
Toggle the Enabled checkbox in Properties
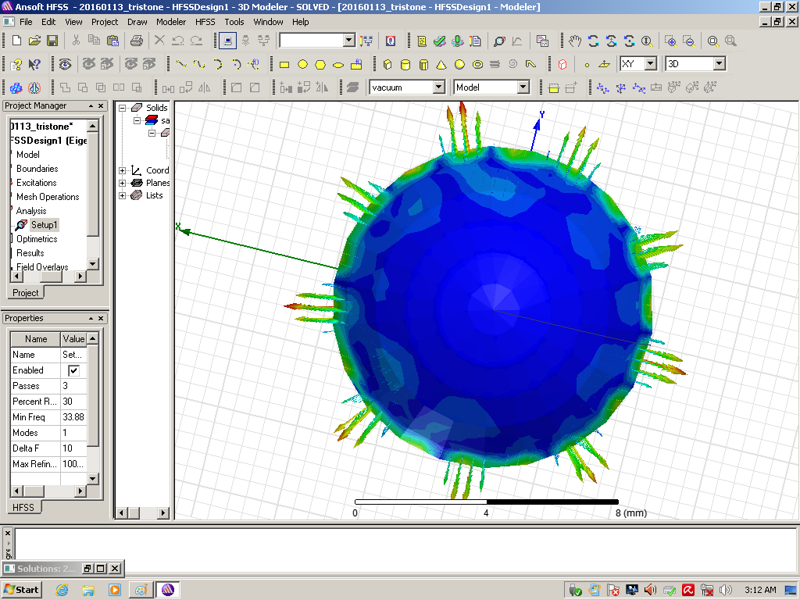point(73,370)
